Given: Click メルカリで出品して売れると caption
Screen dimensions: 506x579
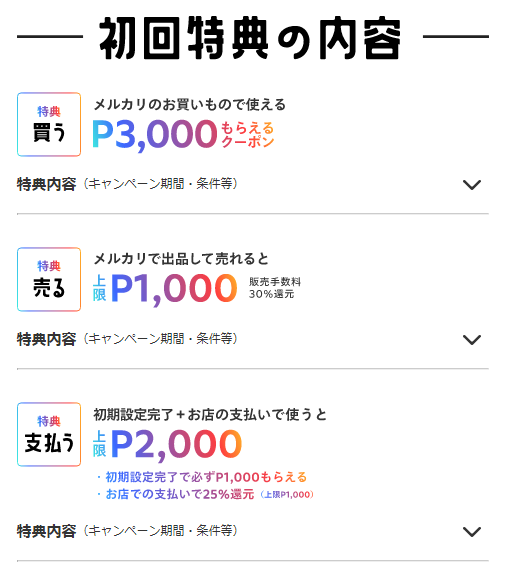Looking at the screenshot, I should point(181,259).
